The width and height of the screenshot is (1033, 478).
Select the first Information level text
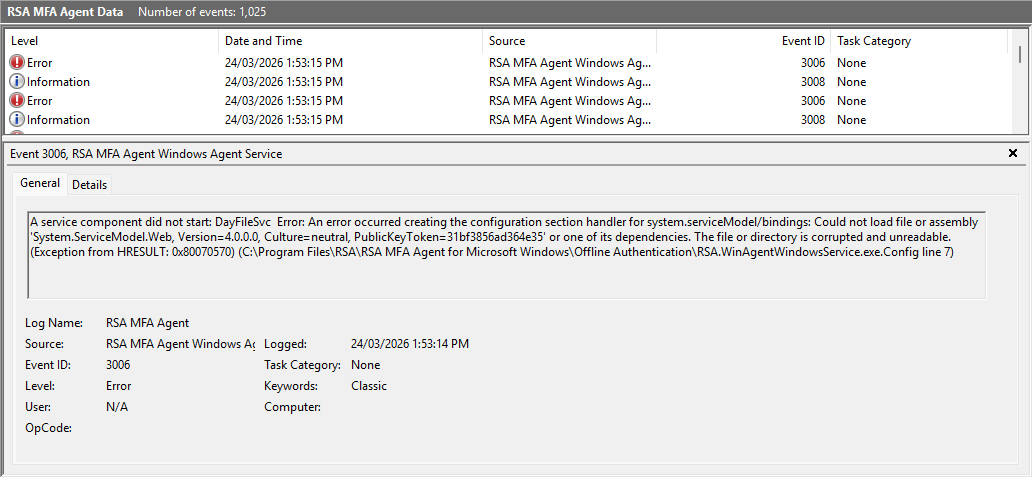tap(59, 82)
